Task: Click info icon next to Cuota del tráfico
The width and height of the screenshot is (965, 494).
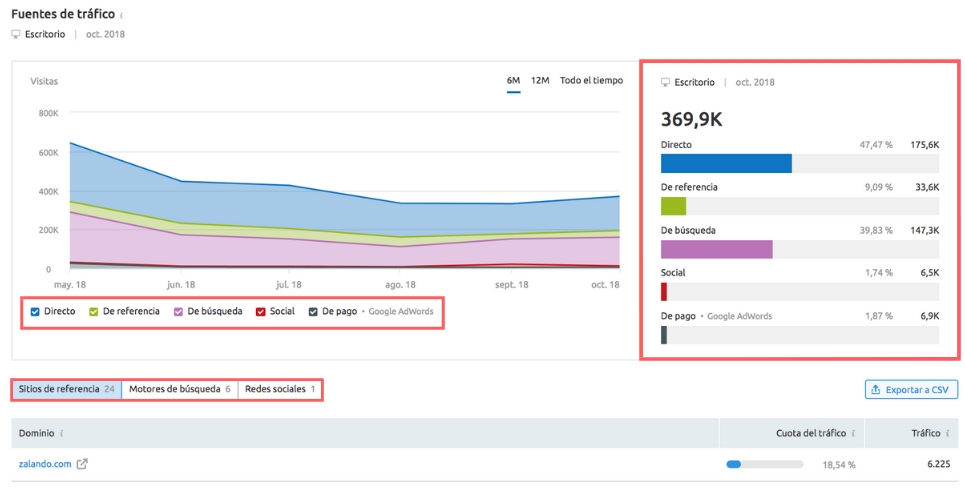Action: coord(853,433)
